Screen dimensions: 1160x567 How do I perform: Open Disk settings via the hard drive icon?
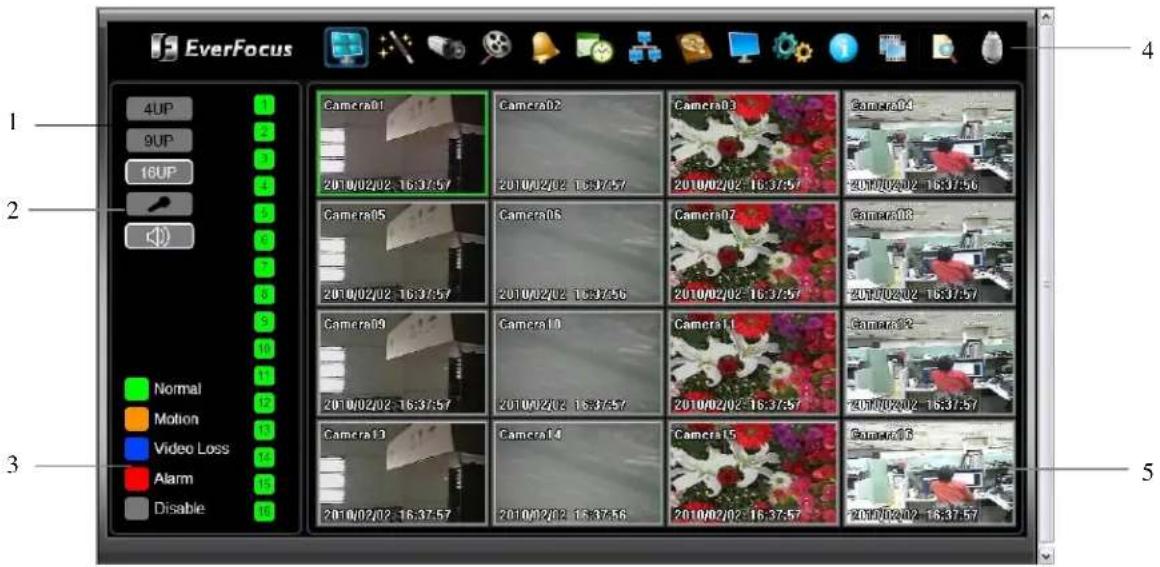694,49
